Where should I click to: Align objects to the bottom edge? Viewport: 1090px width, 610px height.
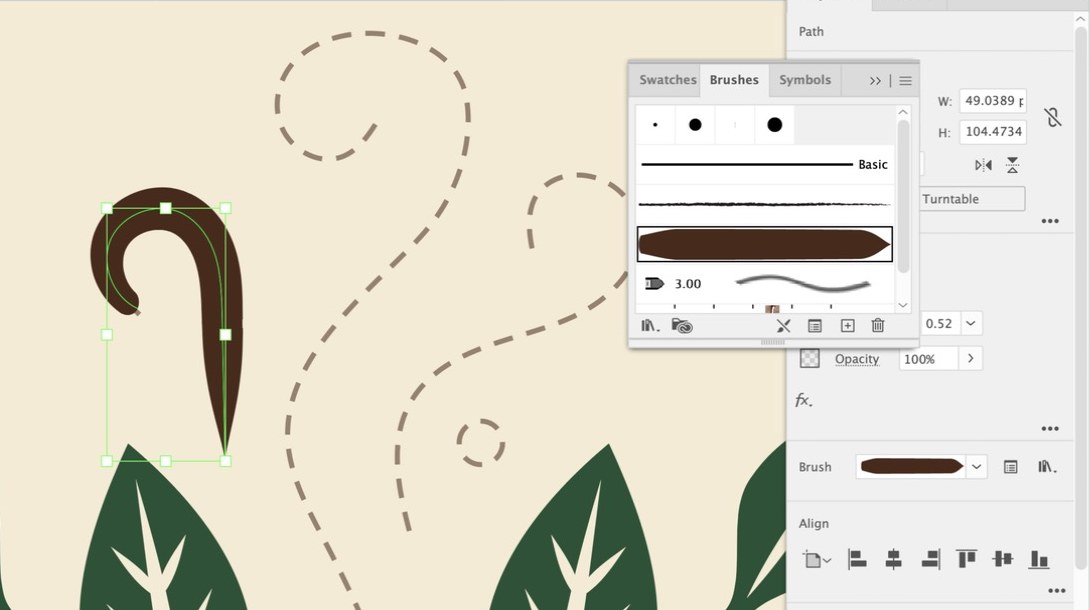1039,559
